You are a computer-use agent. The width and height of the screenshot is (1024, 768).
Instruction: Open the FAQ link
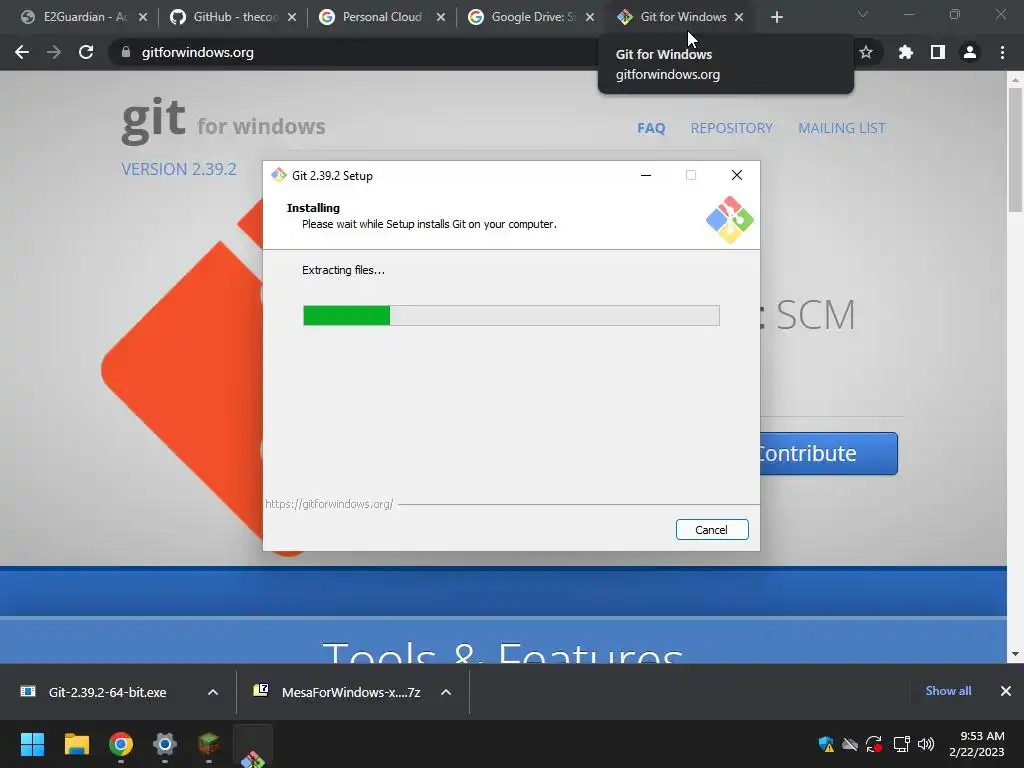[651, 128]
